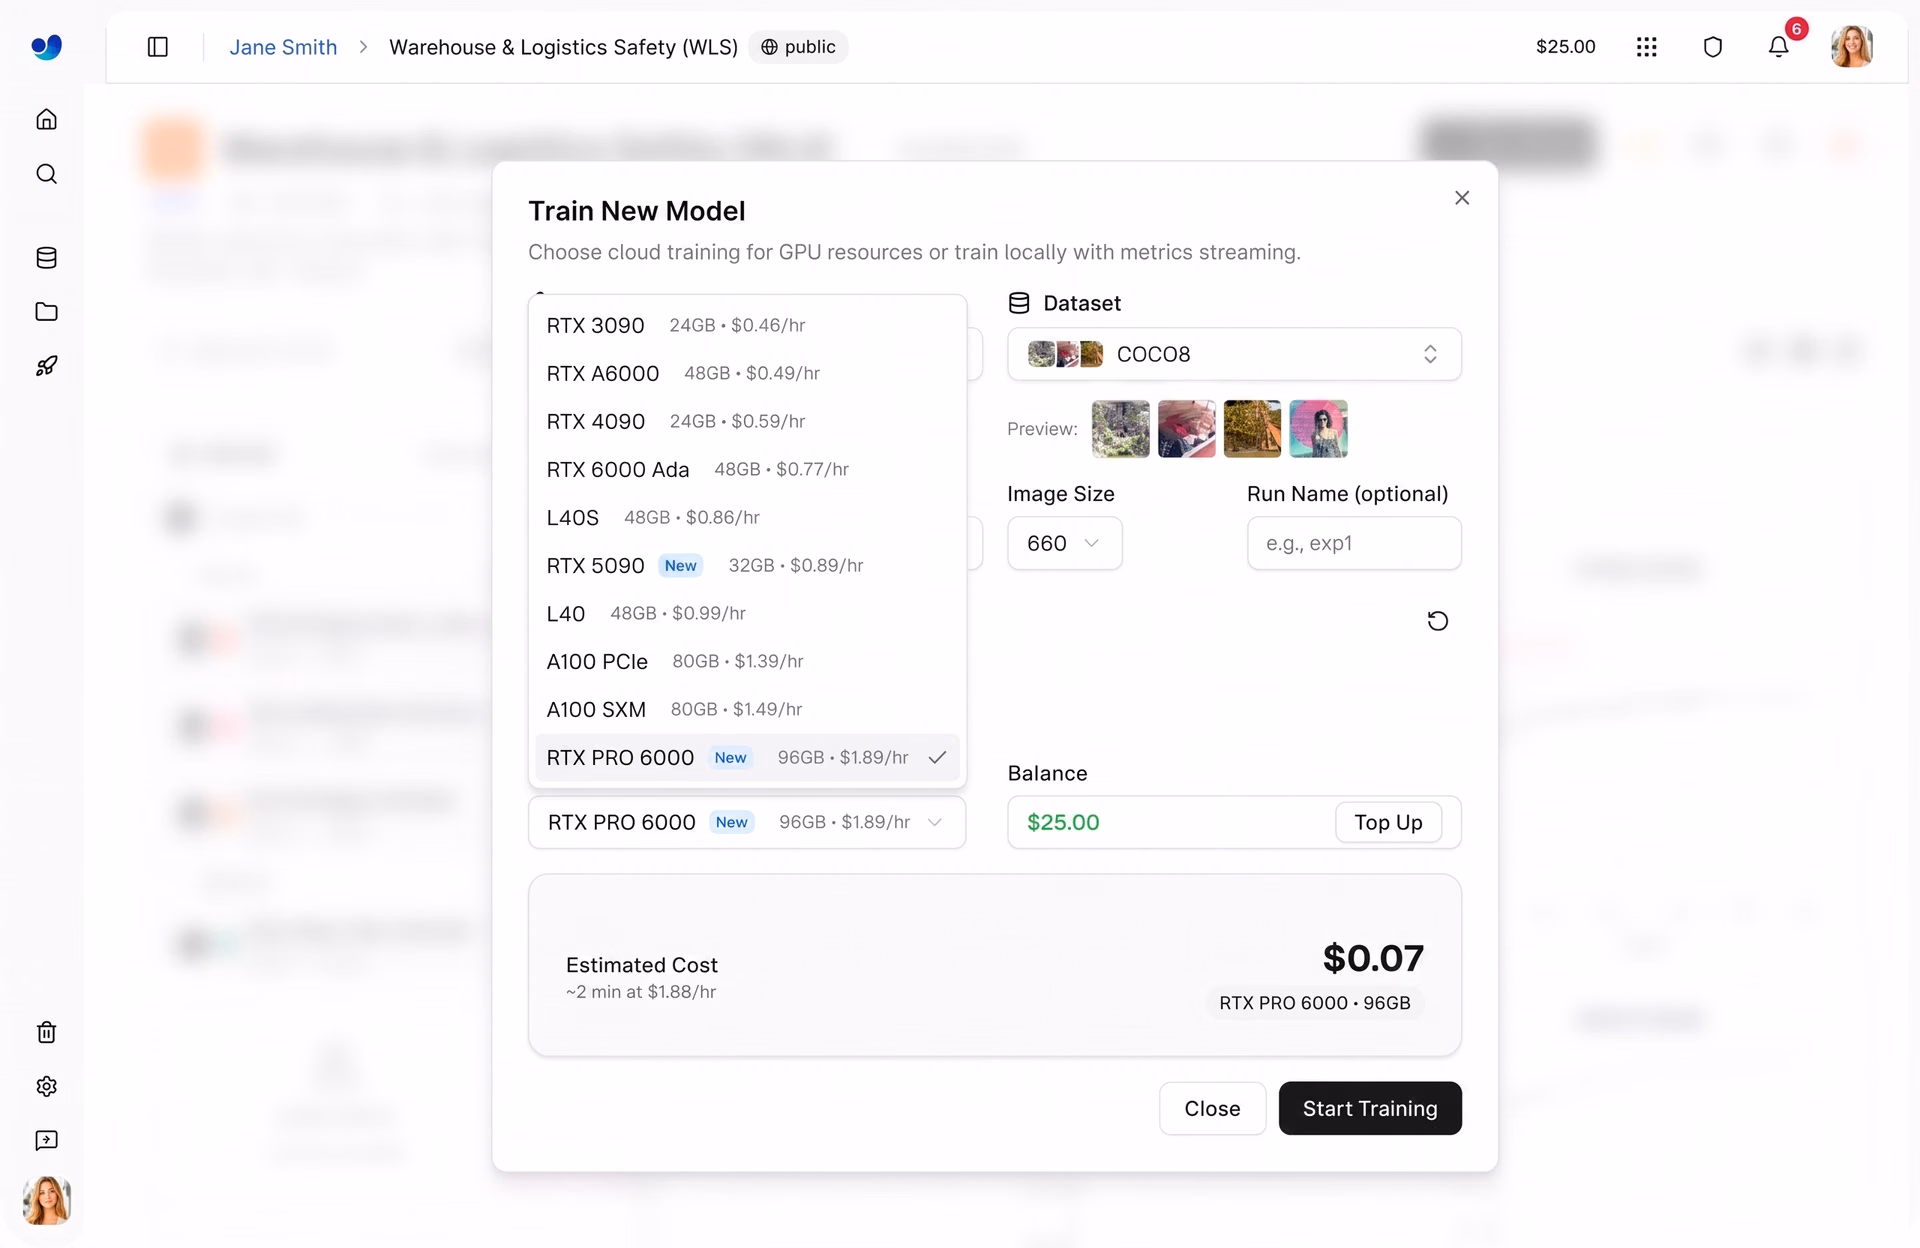The image size is (1920, 1248).
Task: Click the Top Up button
Action: click(x=1388, y=822)
